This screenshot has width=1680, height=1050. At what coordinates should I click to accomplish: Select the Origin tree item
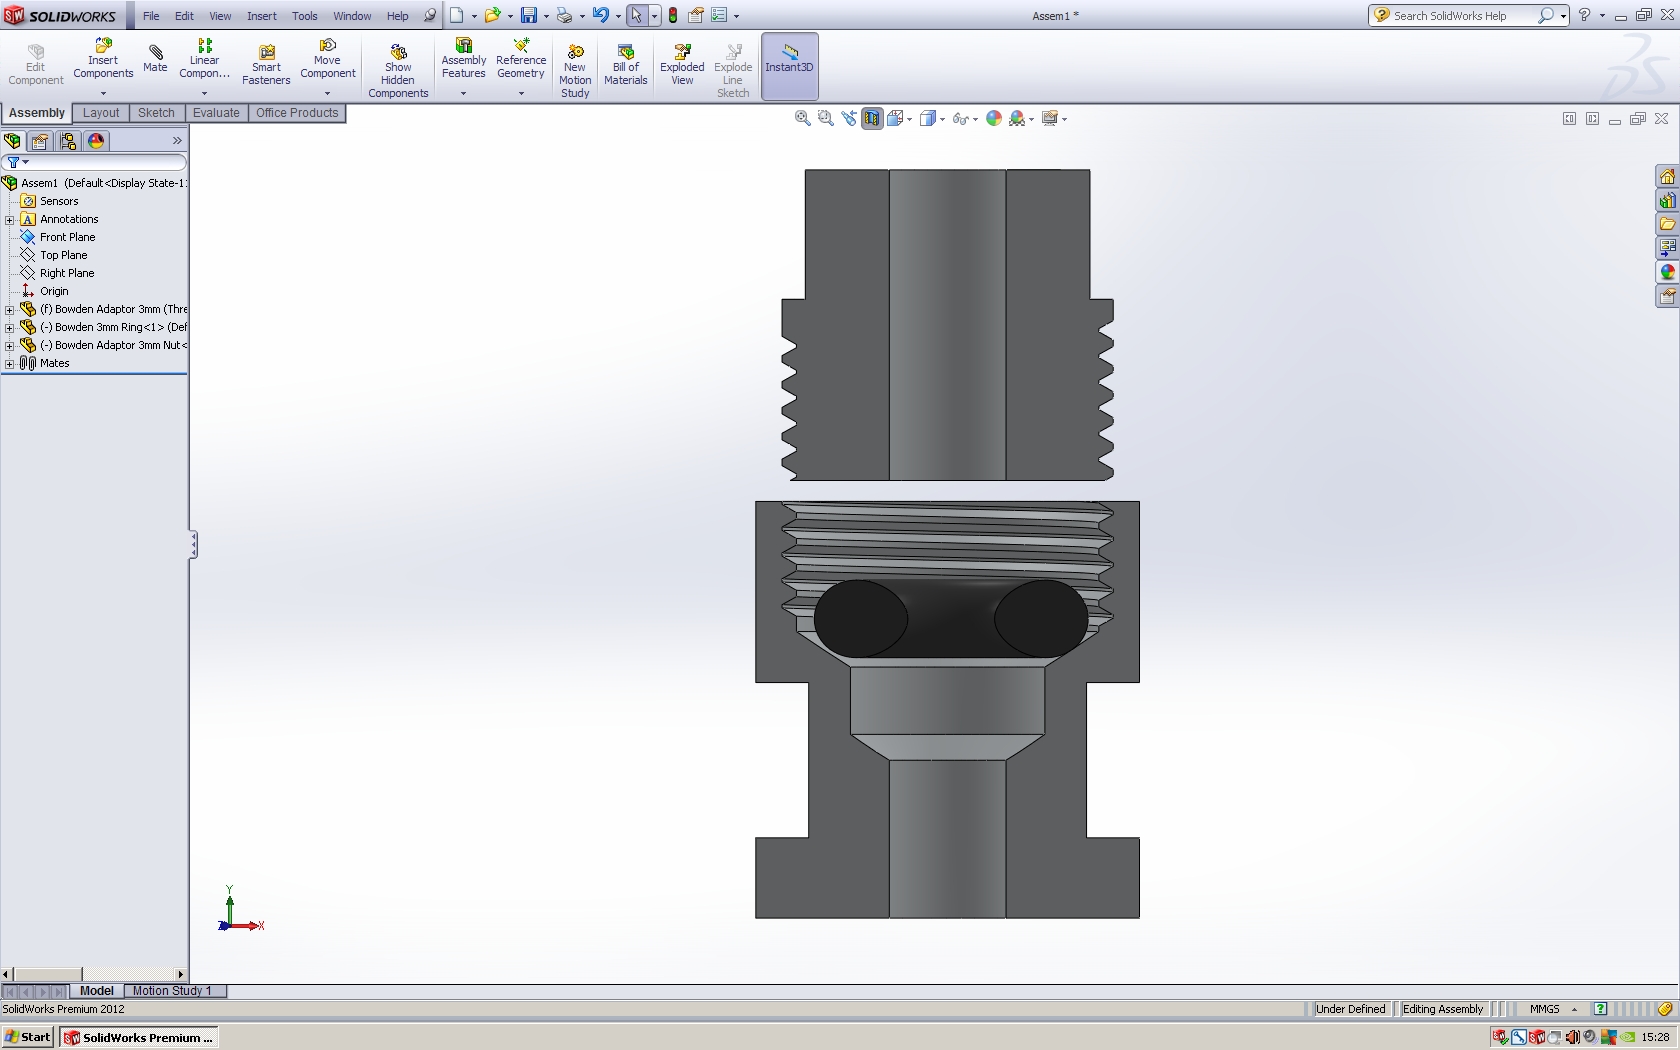coord(54,291)
